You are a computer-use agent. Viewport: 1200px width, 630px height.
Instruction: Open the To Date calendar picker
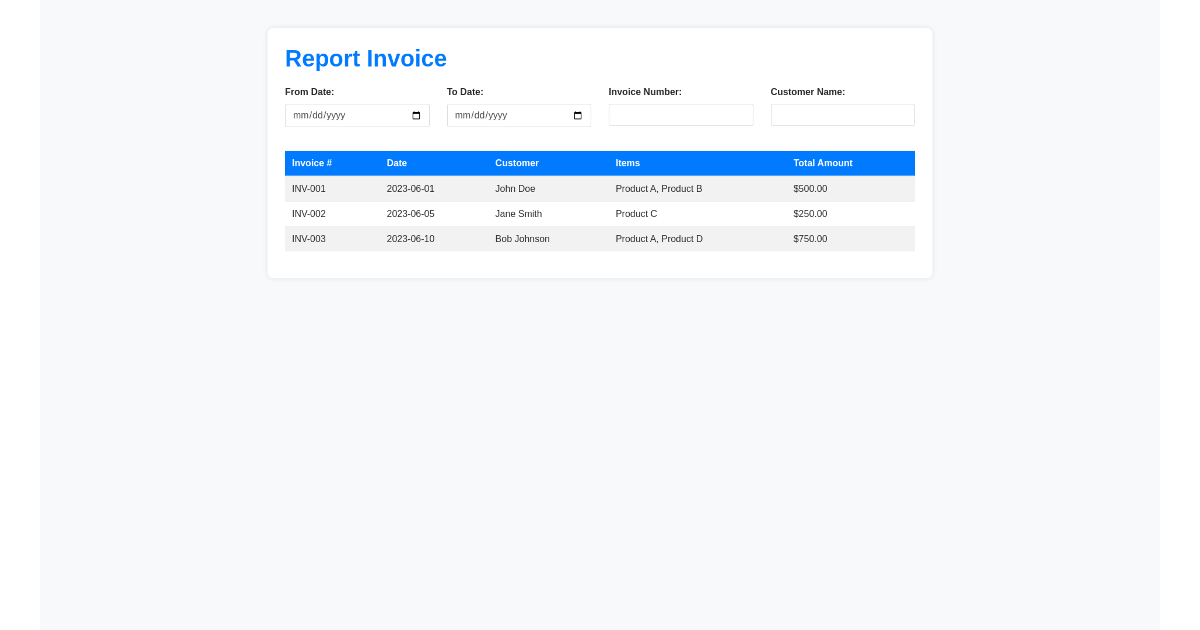click(x=577, y=115)
